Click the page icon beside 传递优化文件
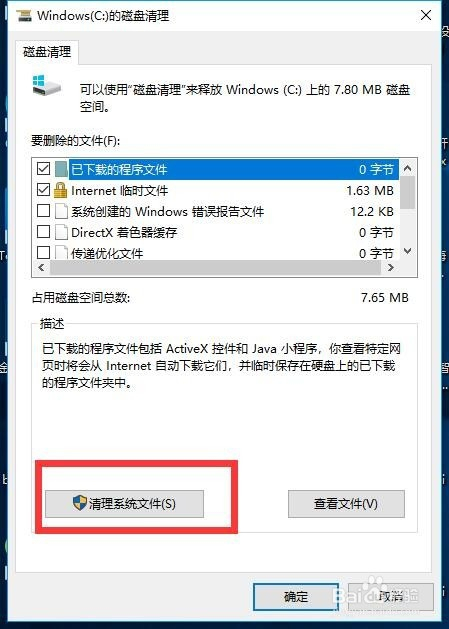The height and width of the screenshot is (629, 449). tap(61, 252)
